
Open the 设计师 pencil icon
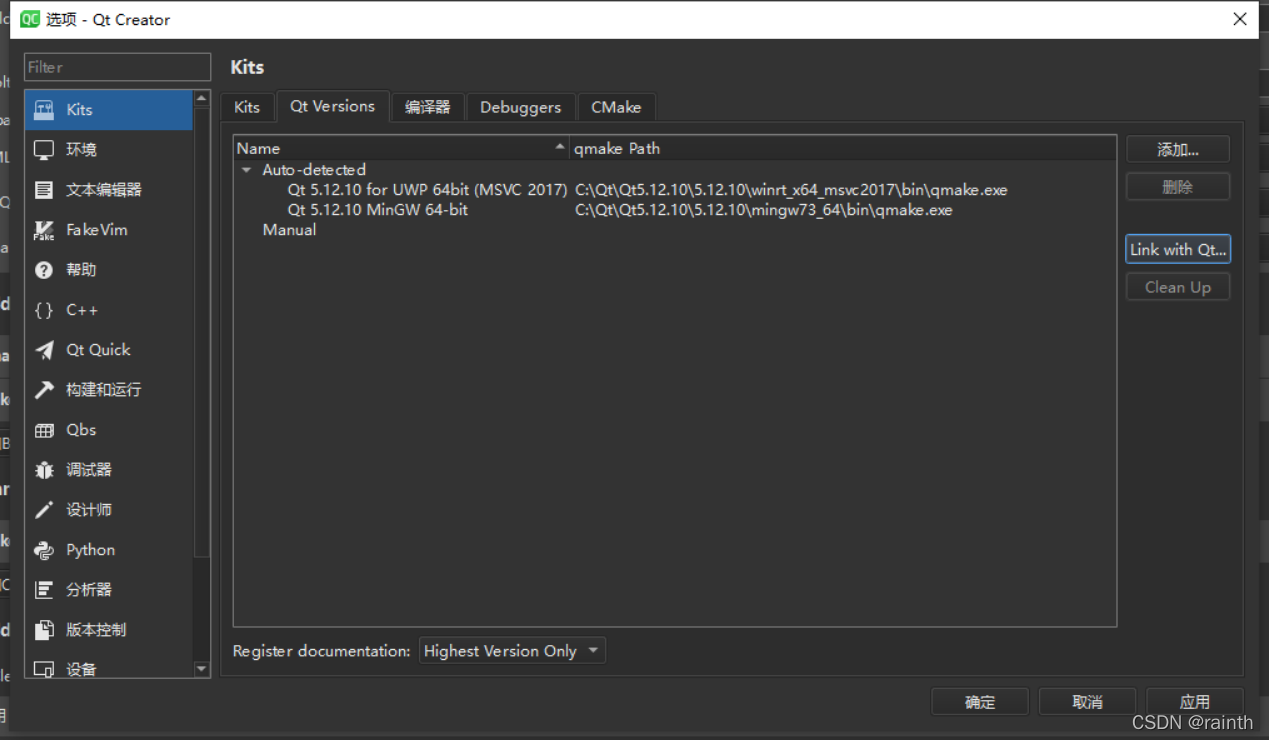point(44,510)
